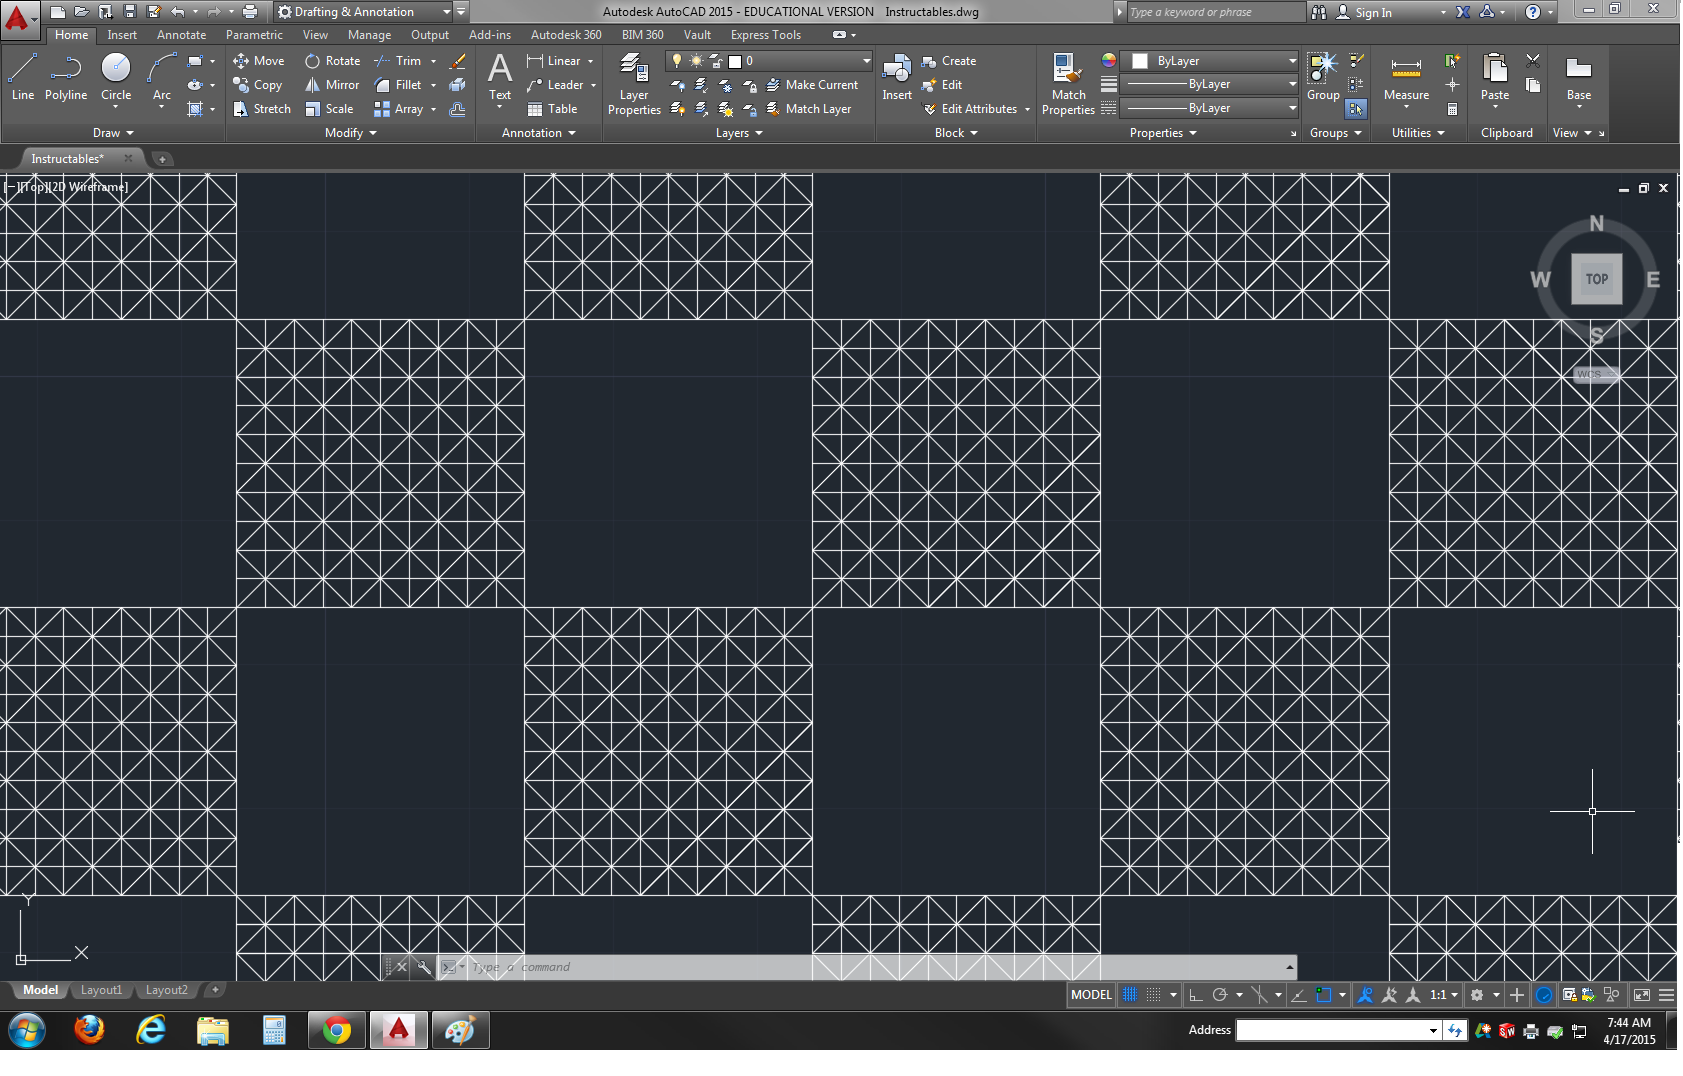This screenshot has height=1076, width=1683.
Task: Click the keyword search field
Action: [1215, 12]
